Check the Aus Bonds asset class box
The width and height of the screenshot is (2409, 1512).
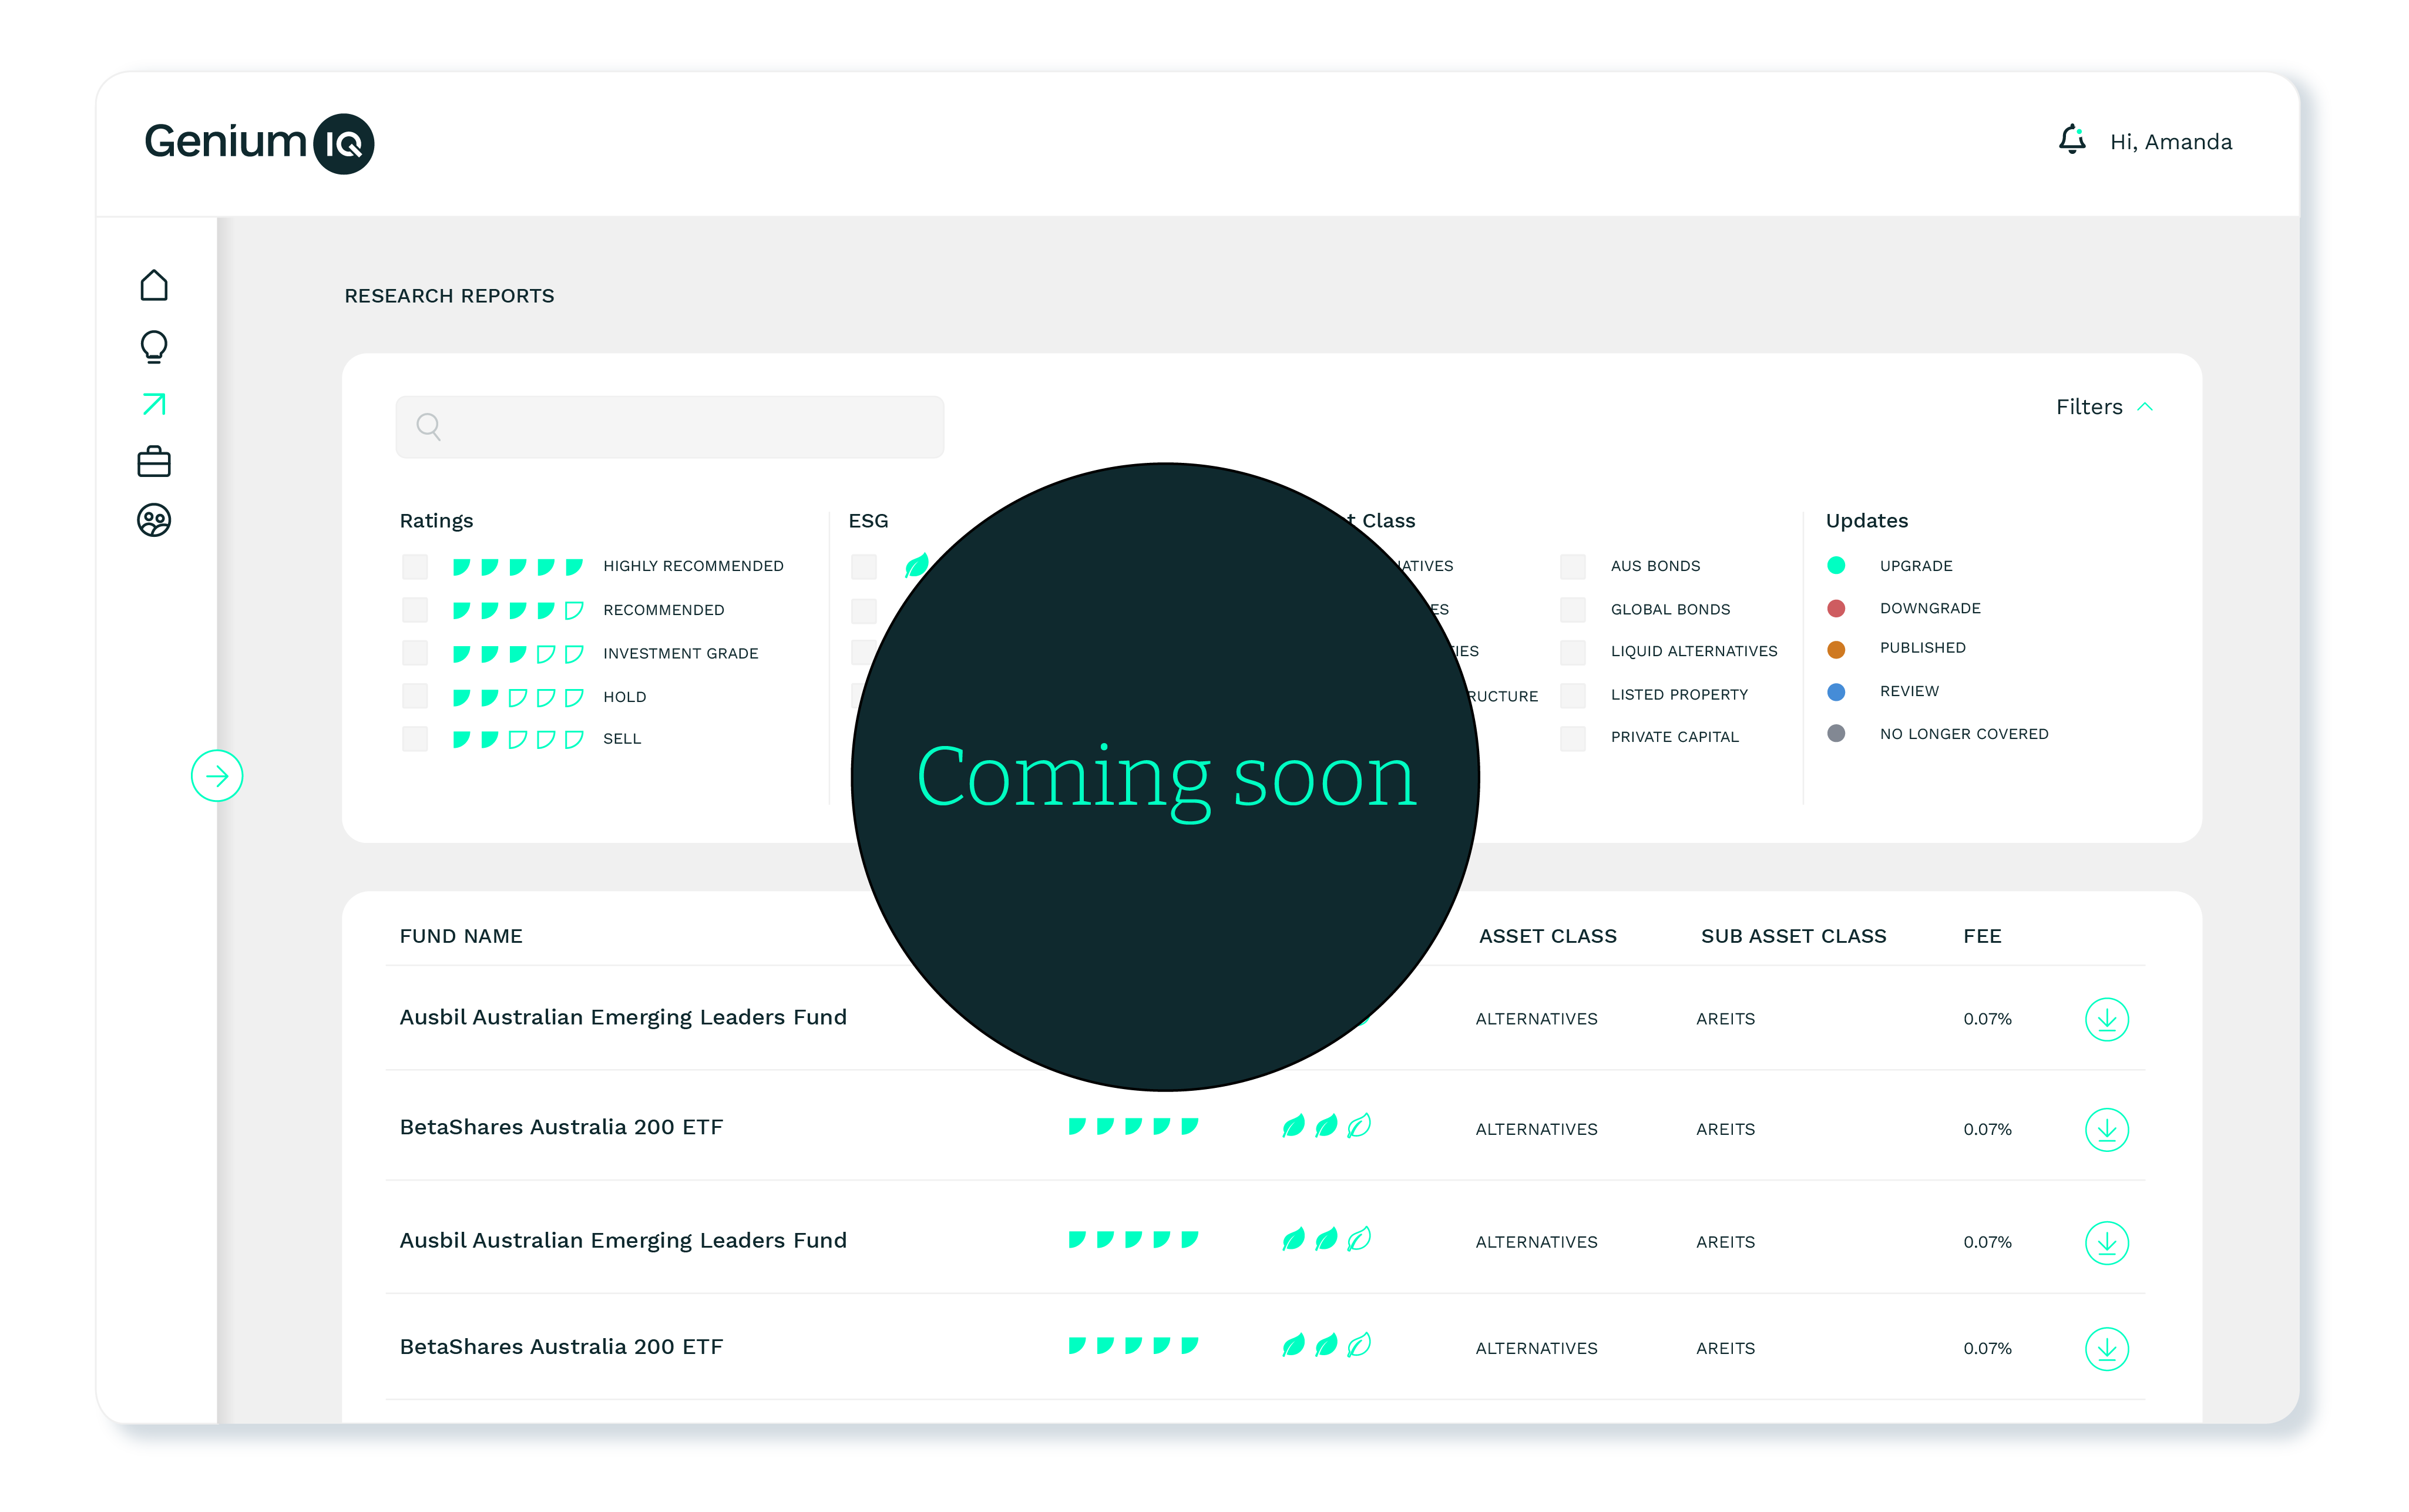1573,567
